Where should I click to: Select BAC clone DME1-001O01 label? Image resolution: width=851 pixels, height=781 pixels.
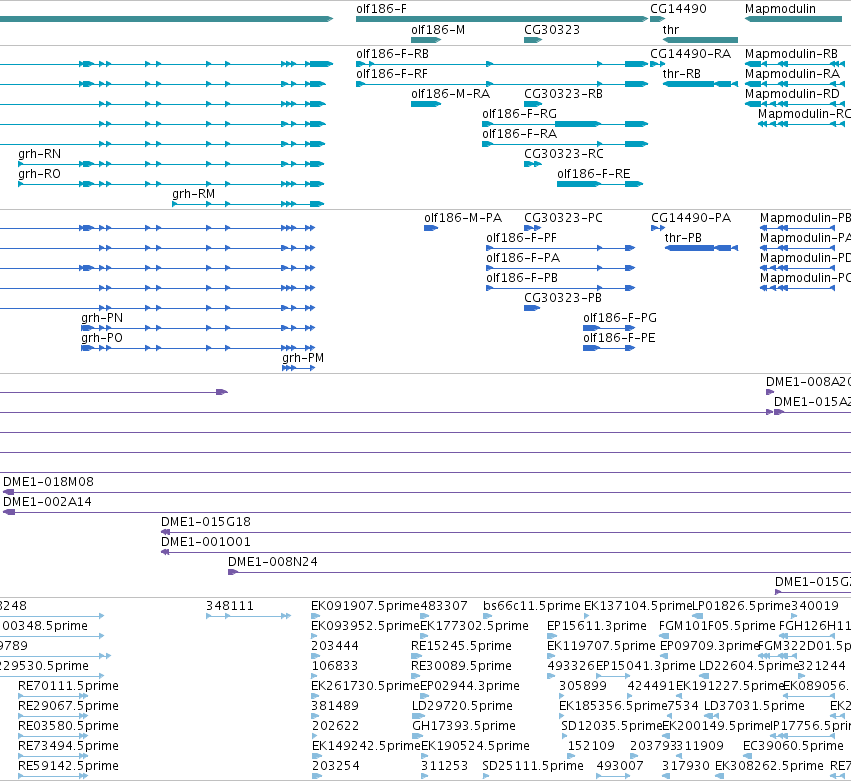206,543
